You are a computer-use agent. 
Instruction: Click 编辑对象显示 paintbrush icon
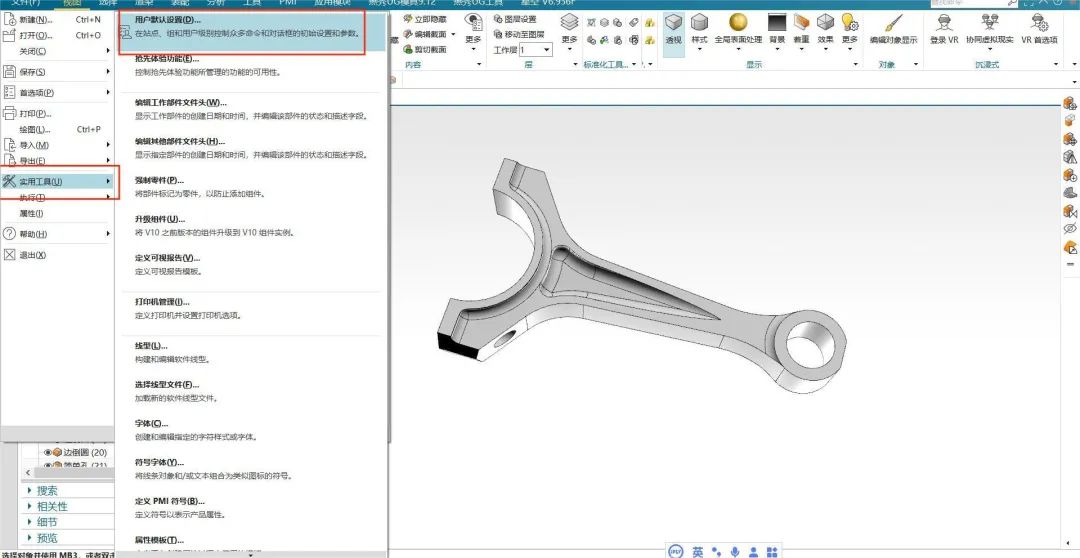893,22
